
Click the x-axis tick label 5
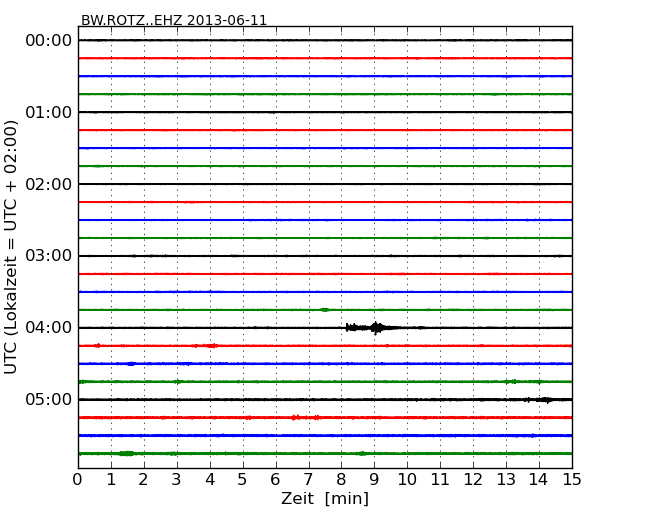point(242,480)
